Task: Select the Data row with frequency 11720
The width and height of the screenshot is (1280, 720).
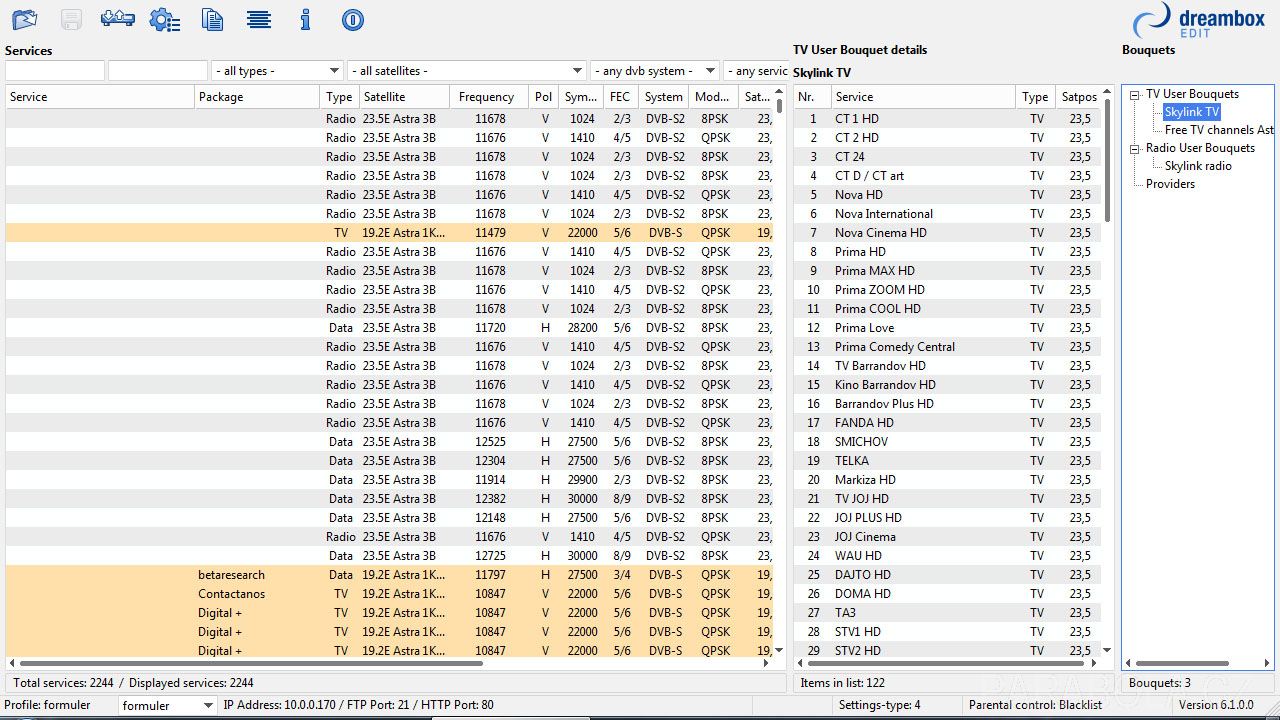Action: tap(389, 328)
